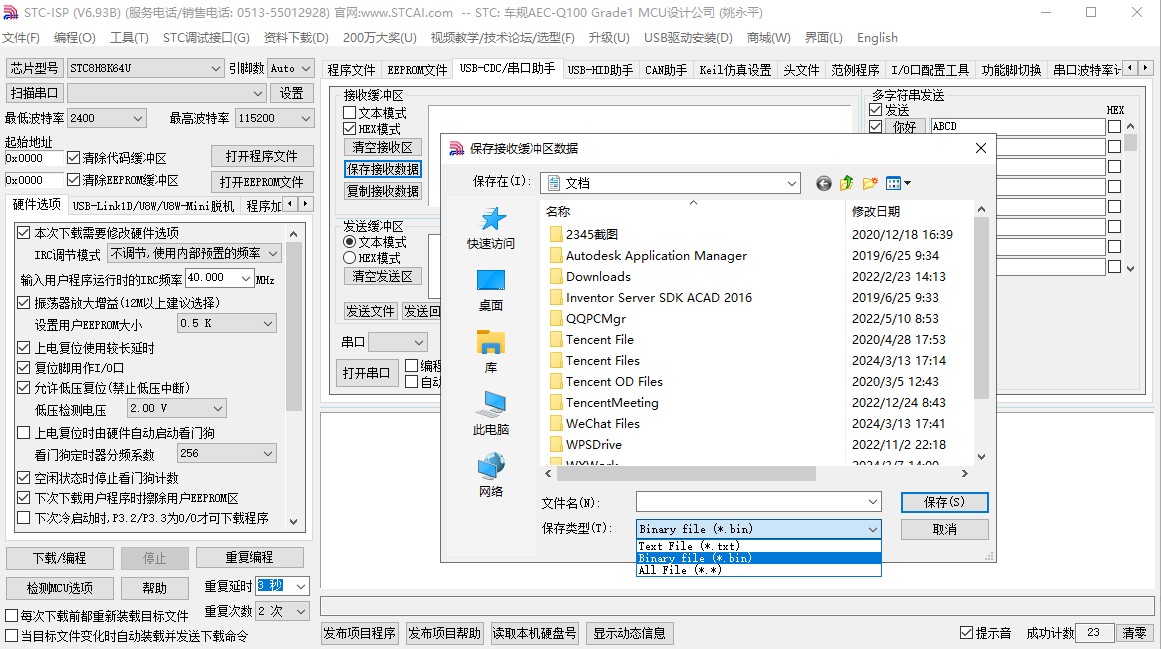This screenshot has width=1161, height=649.
Task: Go back in the save dialog
Action: pos(823,184)
